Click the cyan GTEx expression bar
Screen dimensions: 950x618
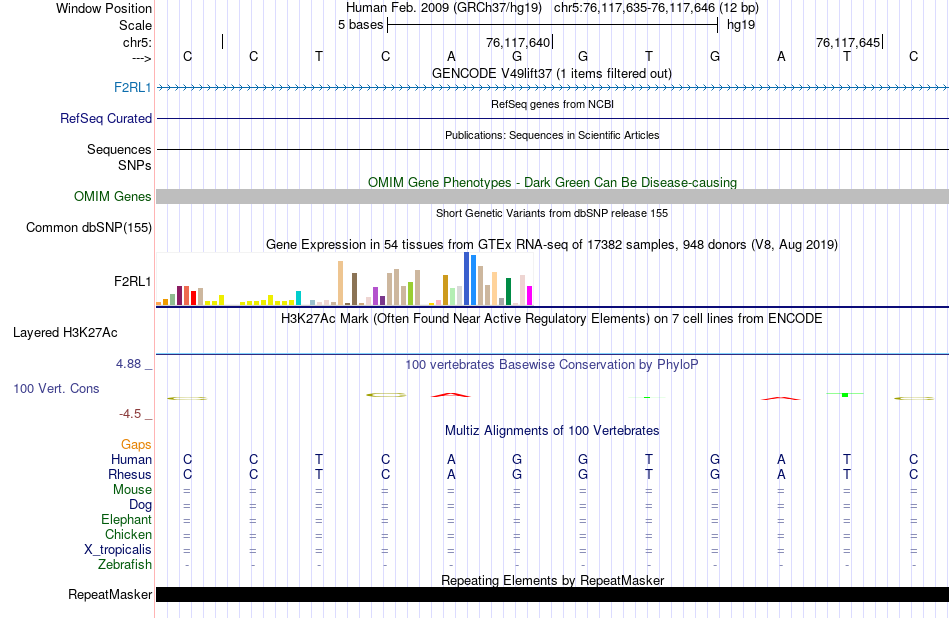point(298,298)
